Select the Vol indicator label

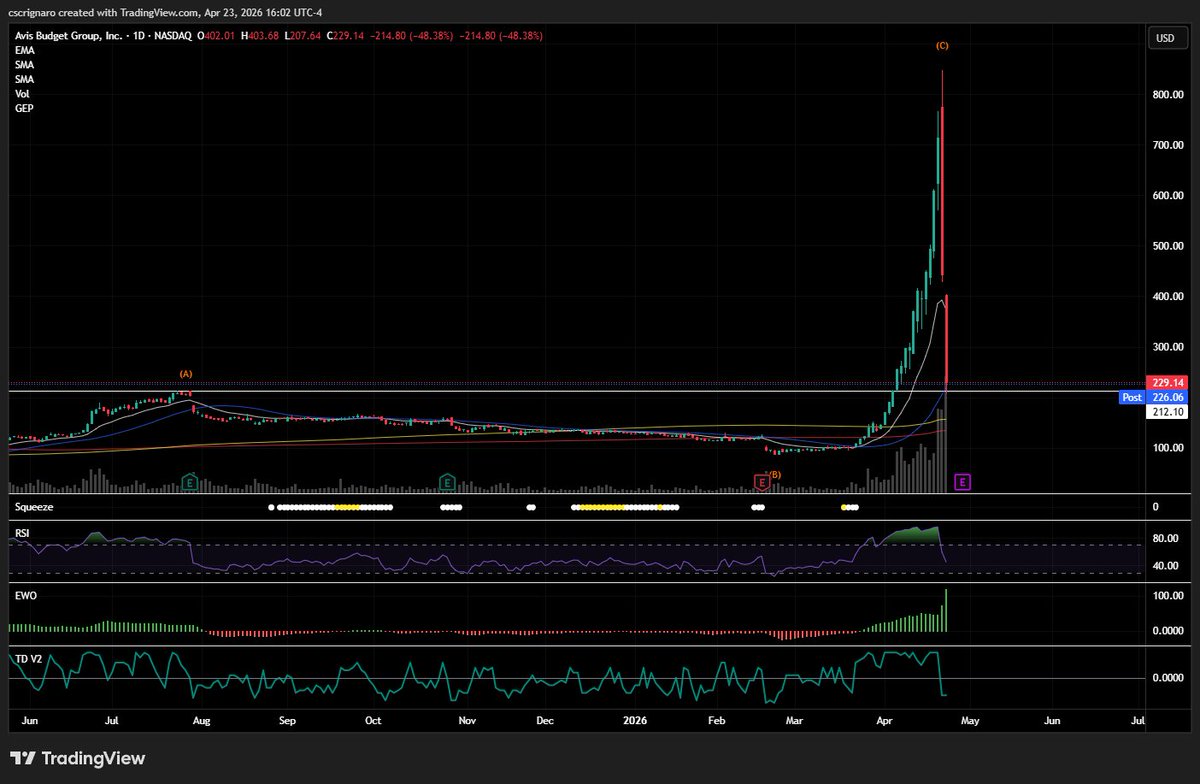click(x=21, y=93)
